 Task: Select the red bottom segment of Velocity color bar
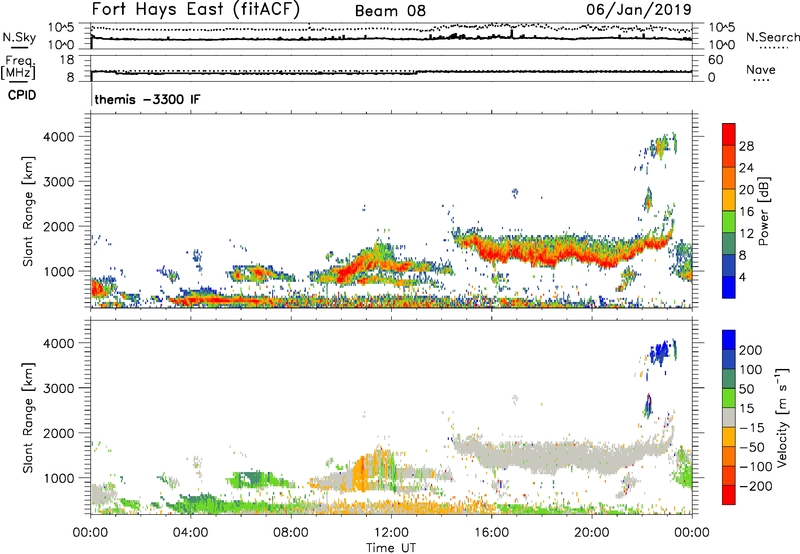(x=729, y=495)
